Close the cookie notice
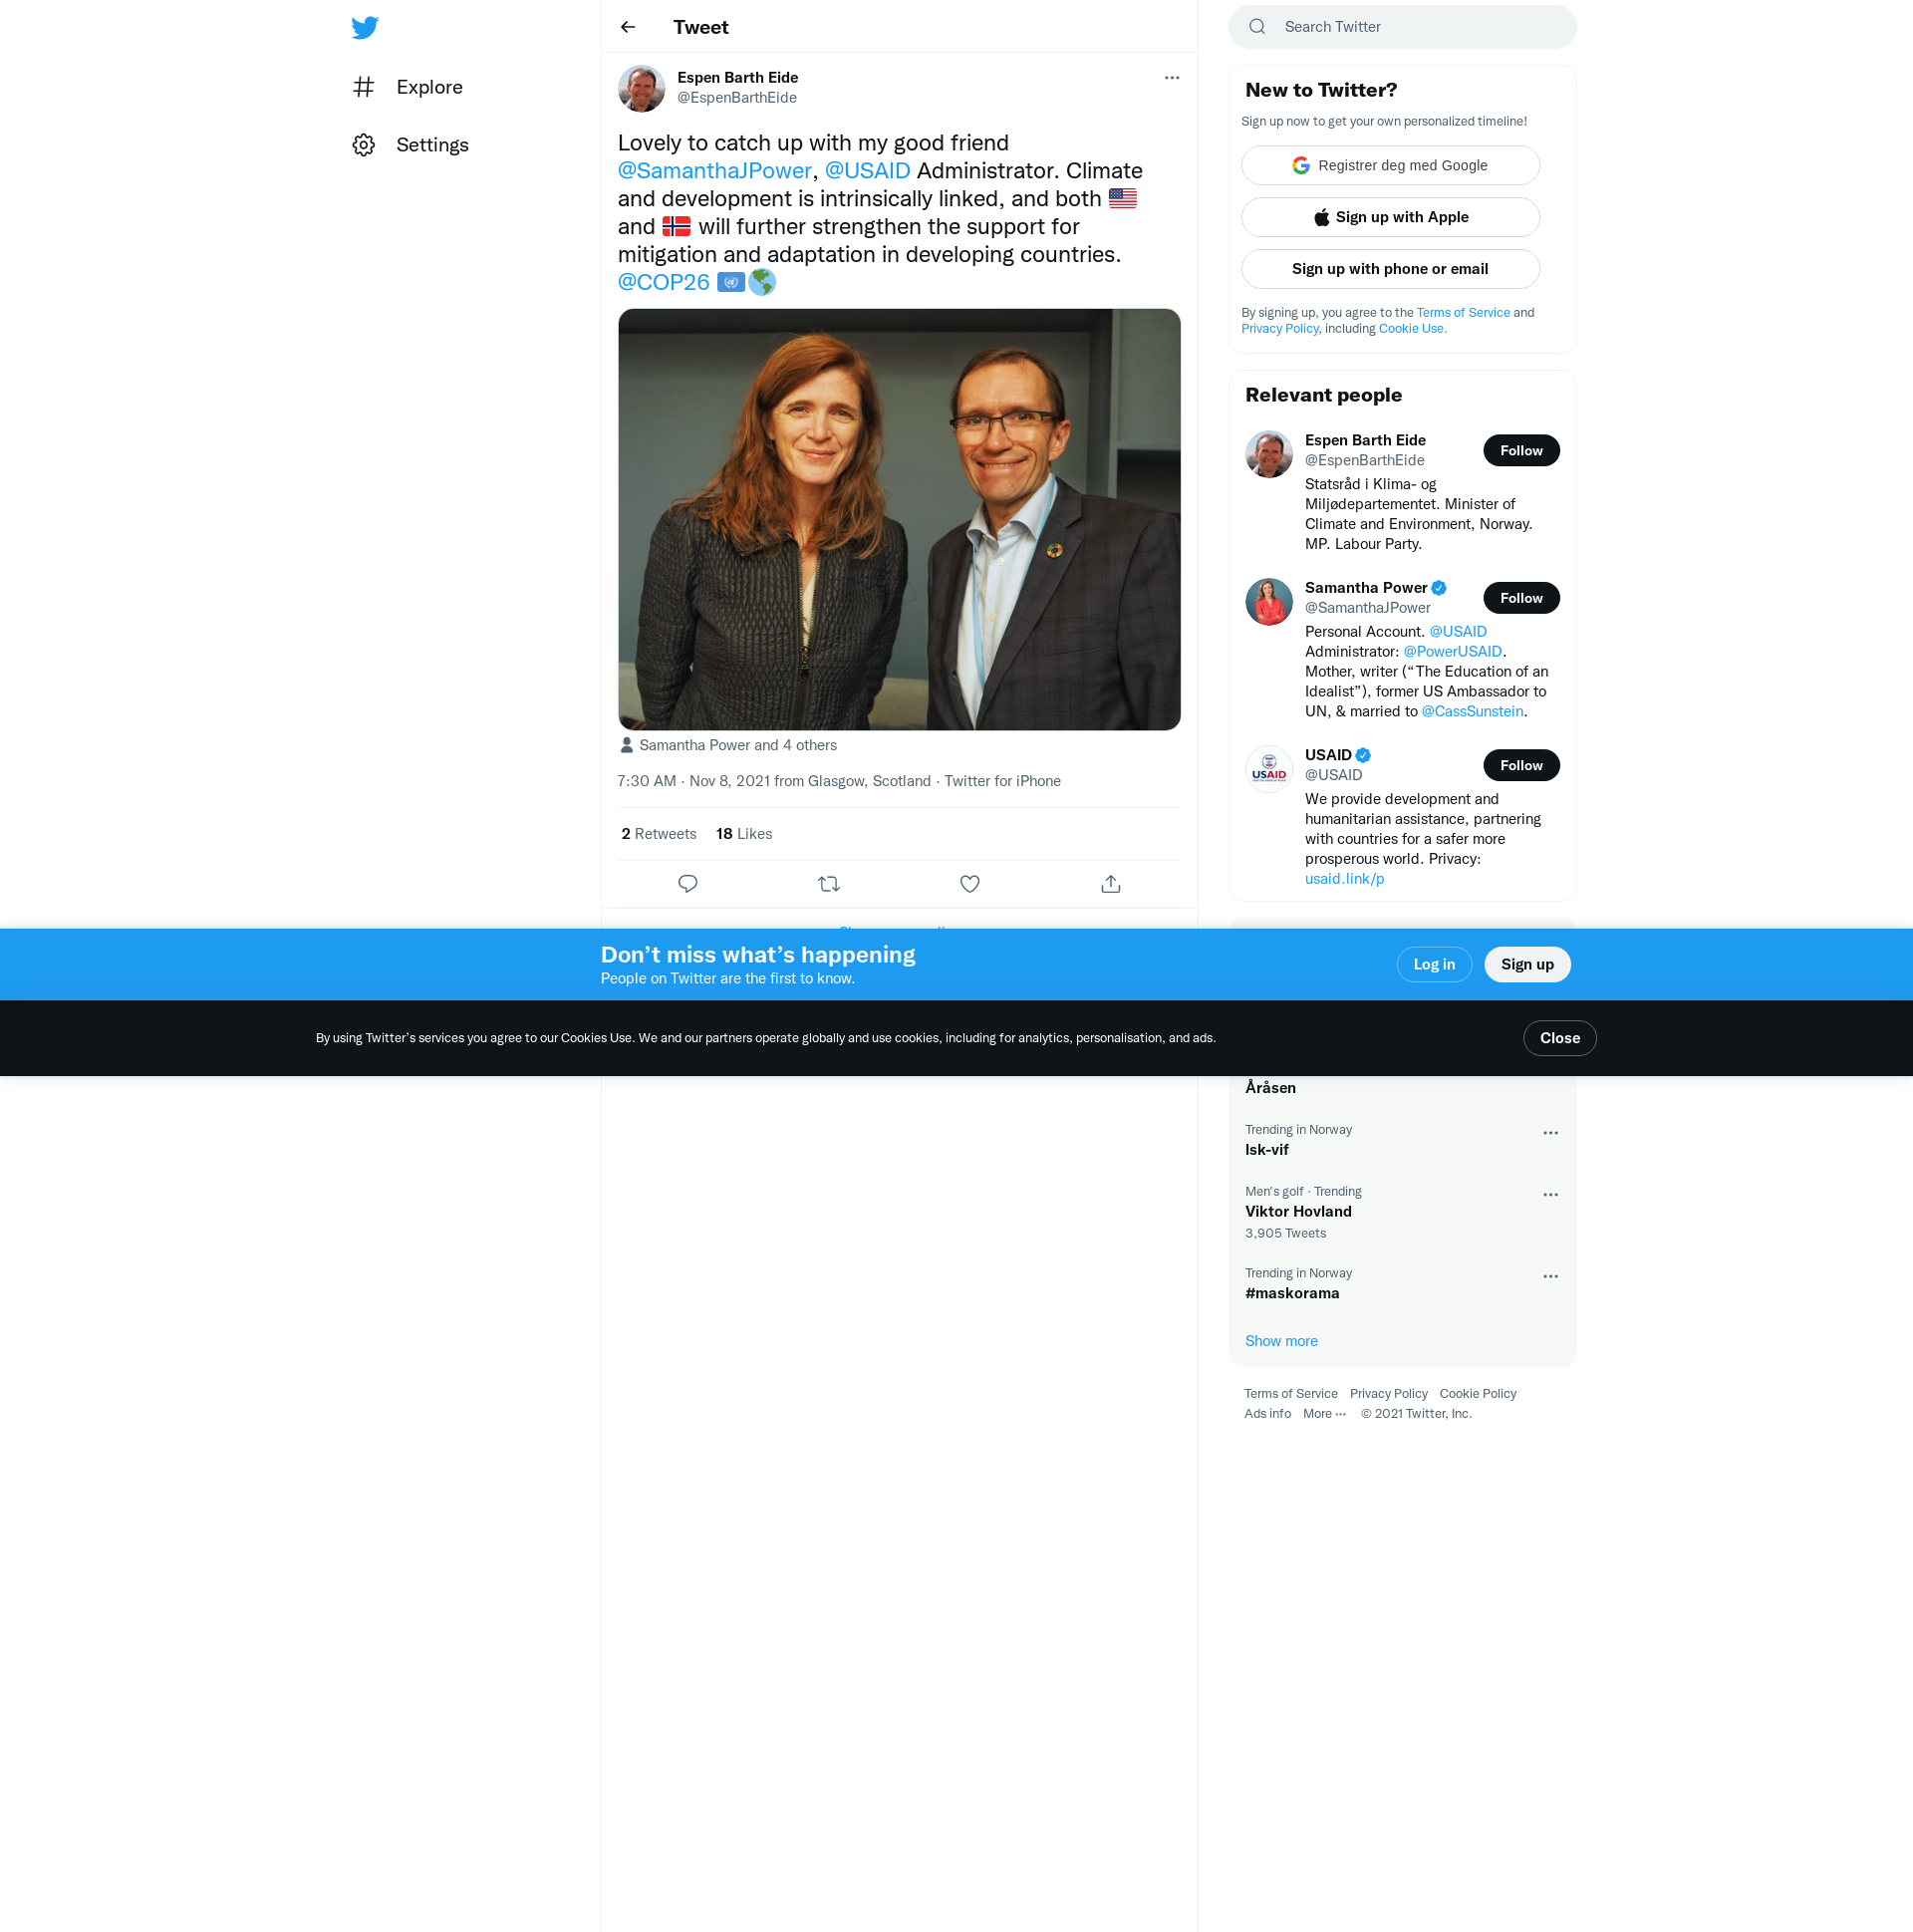This screenshot has height=1932, width=1913. [x=1560, y=1039]
